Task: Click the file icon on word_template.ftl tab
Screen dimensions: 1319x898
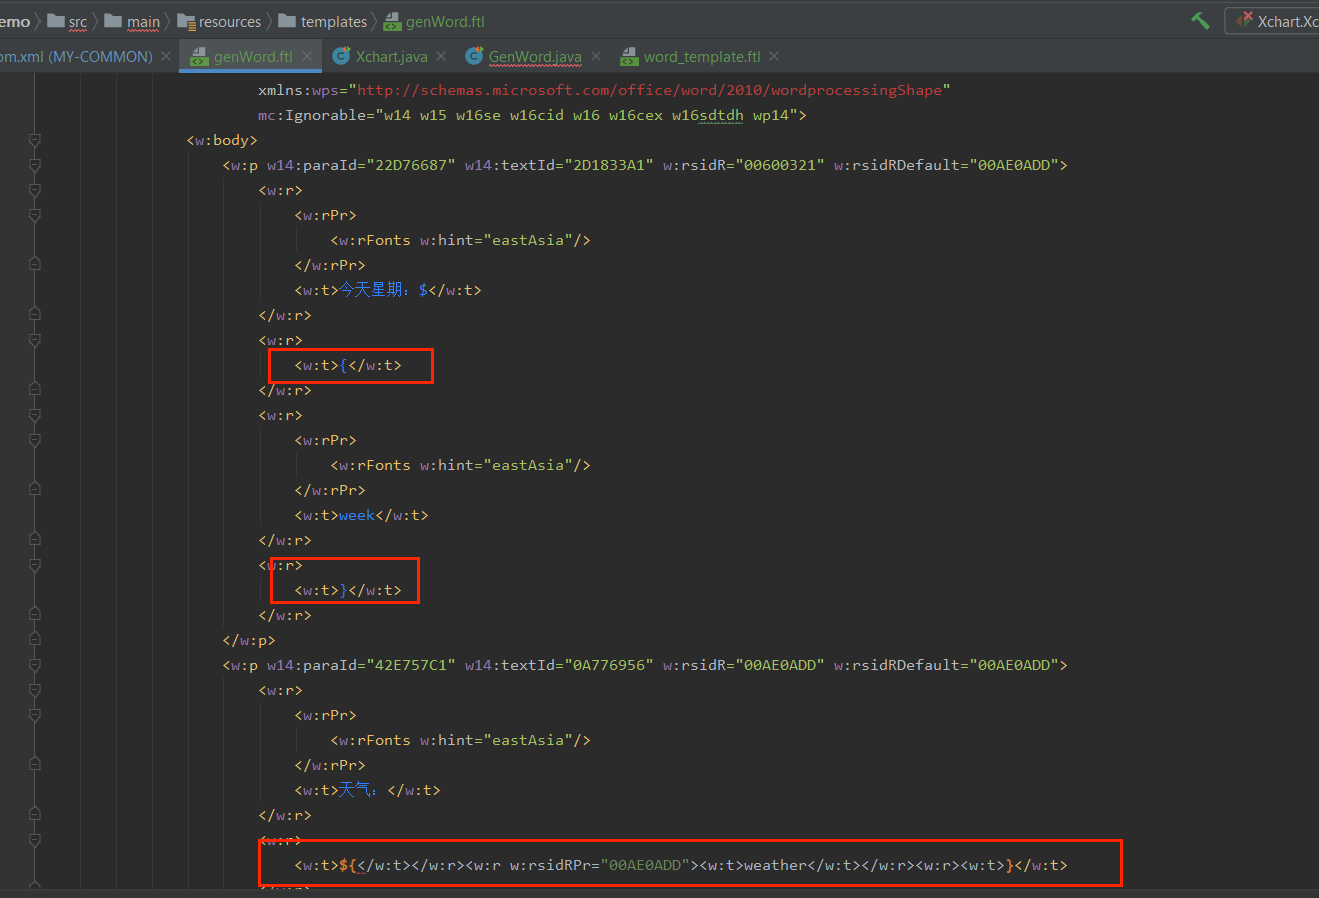Action: tap(628, 56)
